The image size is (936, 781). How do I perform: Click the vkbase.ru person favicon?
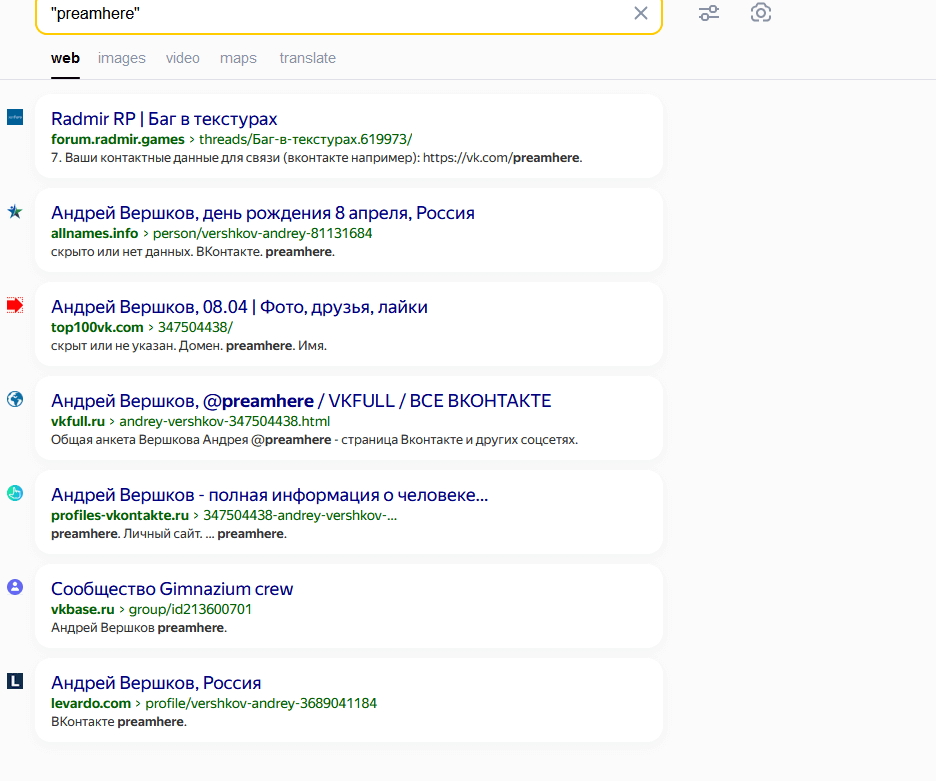(x=15, y=587)
